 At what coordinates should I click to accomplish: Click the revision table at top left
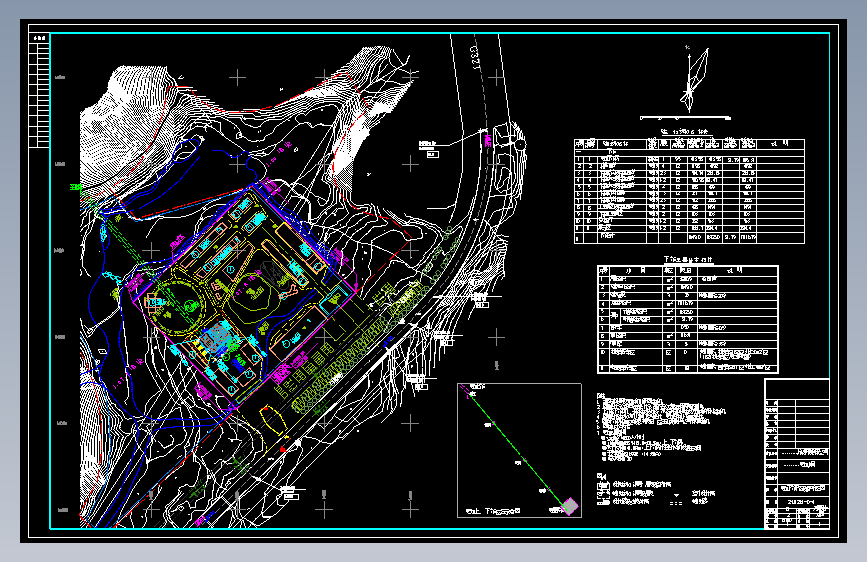tap(39, 91)
